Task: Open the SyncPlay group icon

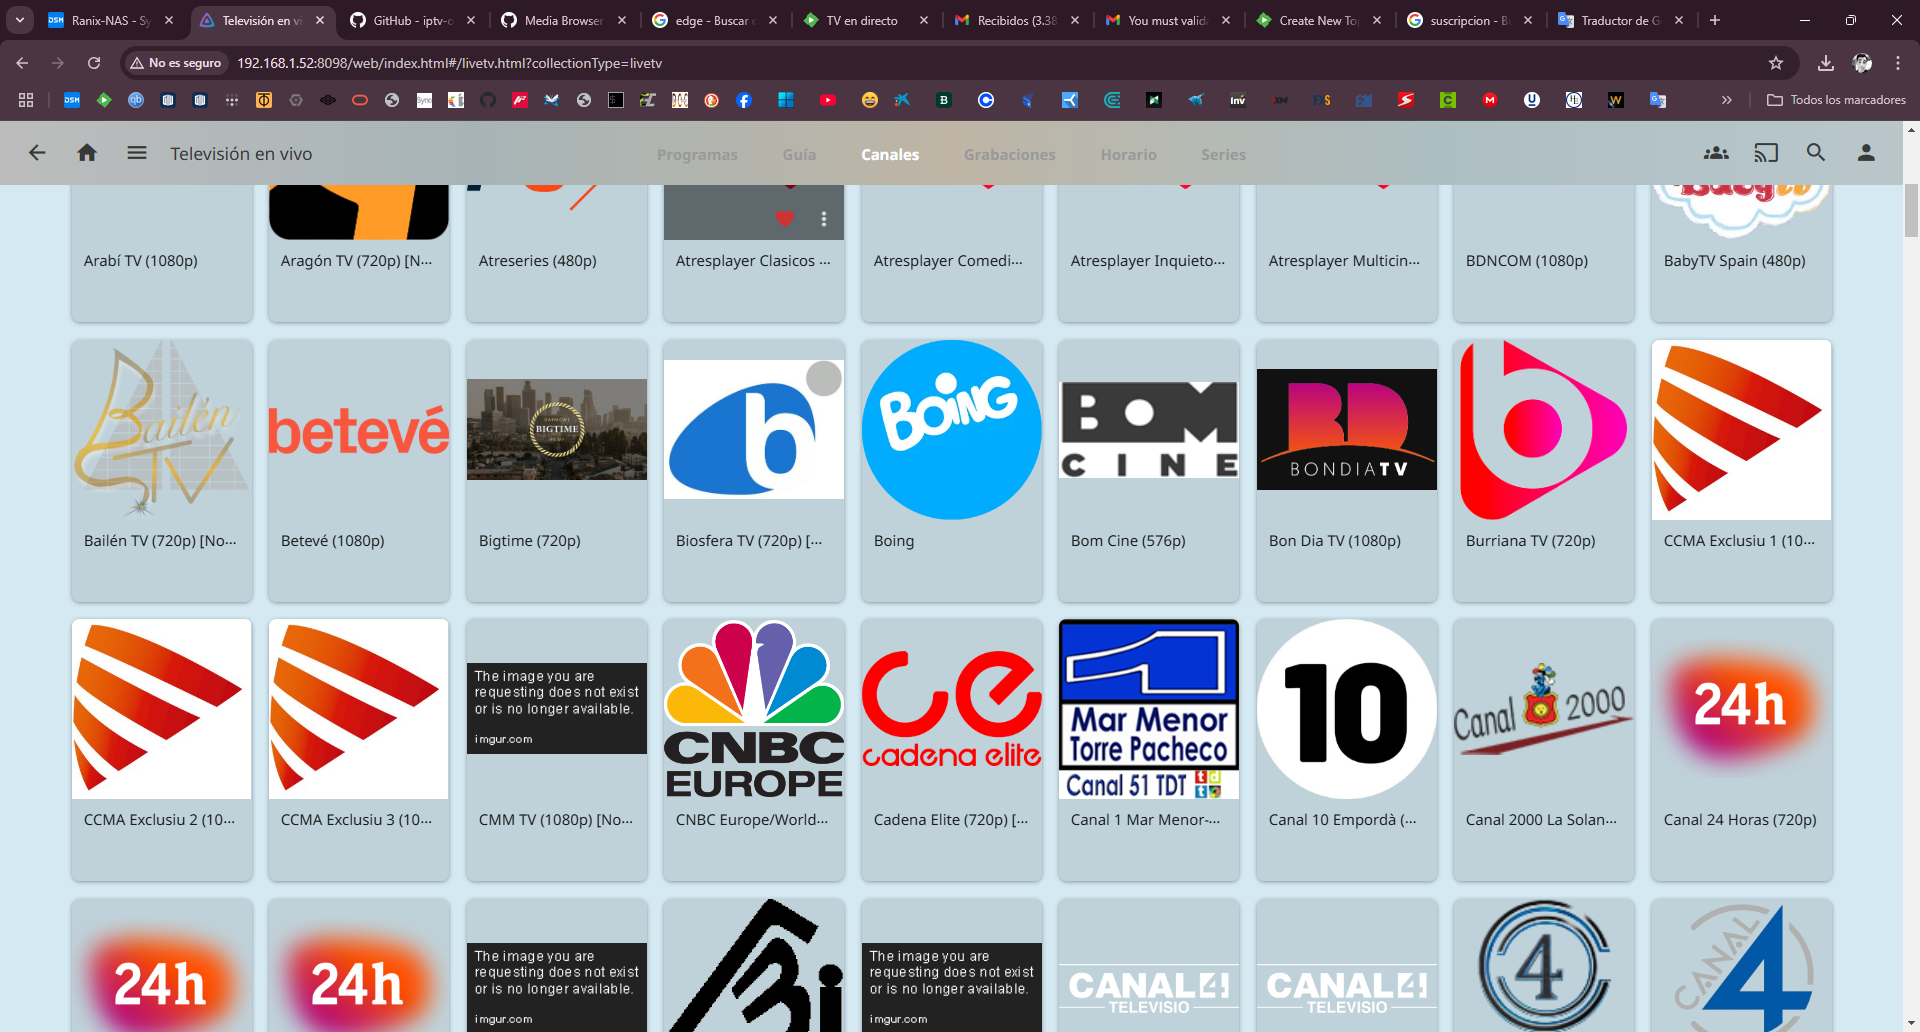Action: pyautogui.click(x=1716, y=153)
